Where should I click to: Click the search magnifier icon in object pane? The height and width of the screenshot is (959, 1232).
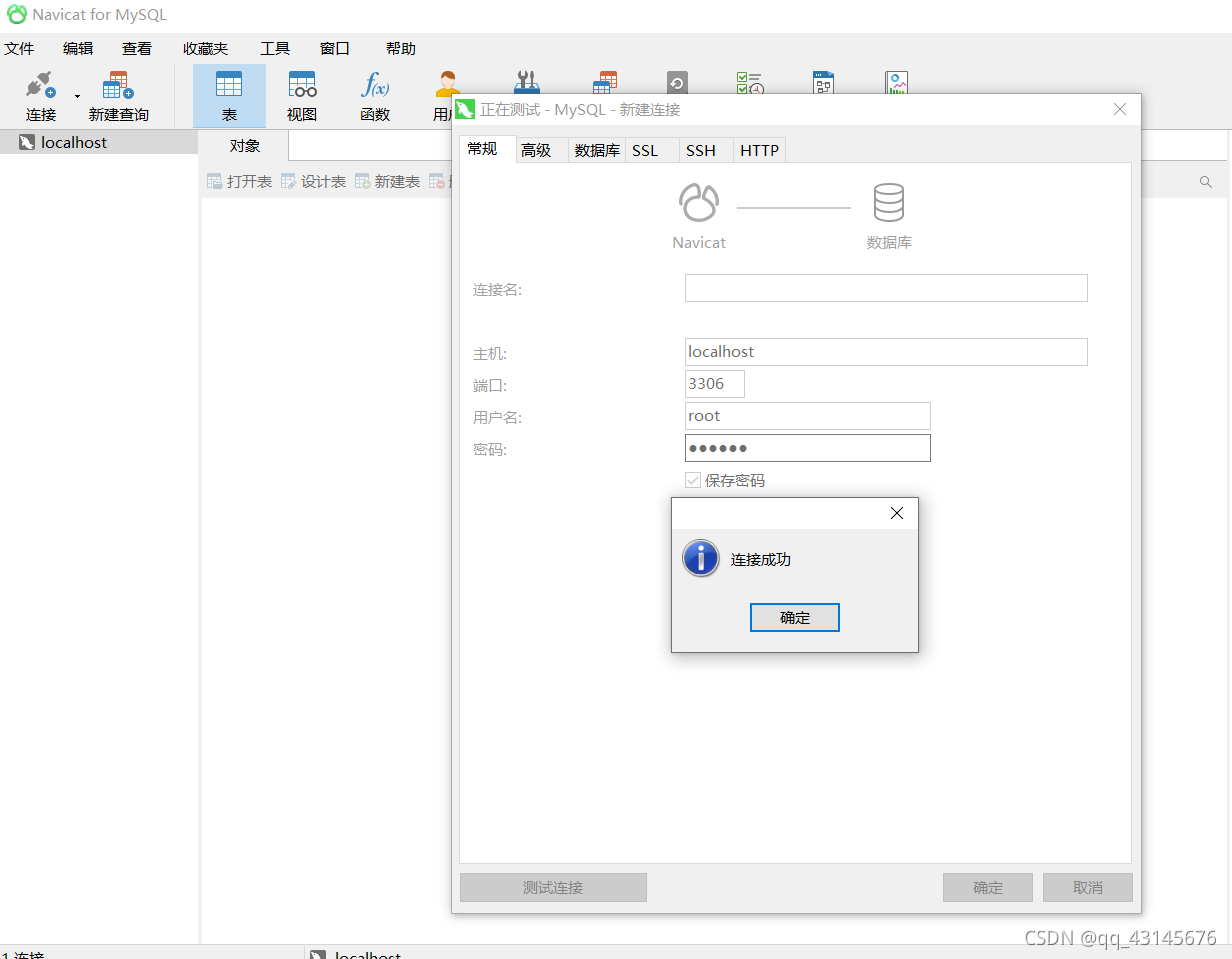point(1206,182)
